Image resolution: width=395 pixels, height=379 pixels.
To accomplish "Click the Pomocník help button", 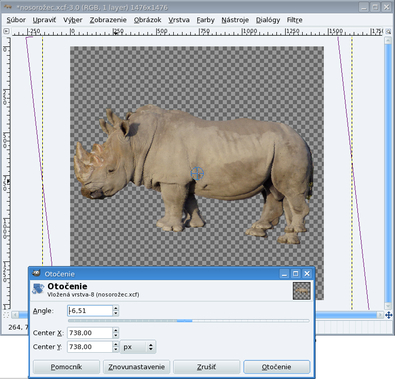I will click(66, 367).
